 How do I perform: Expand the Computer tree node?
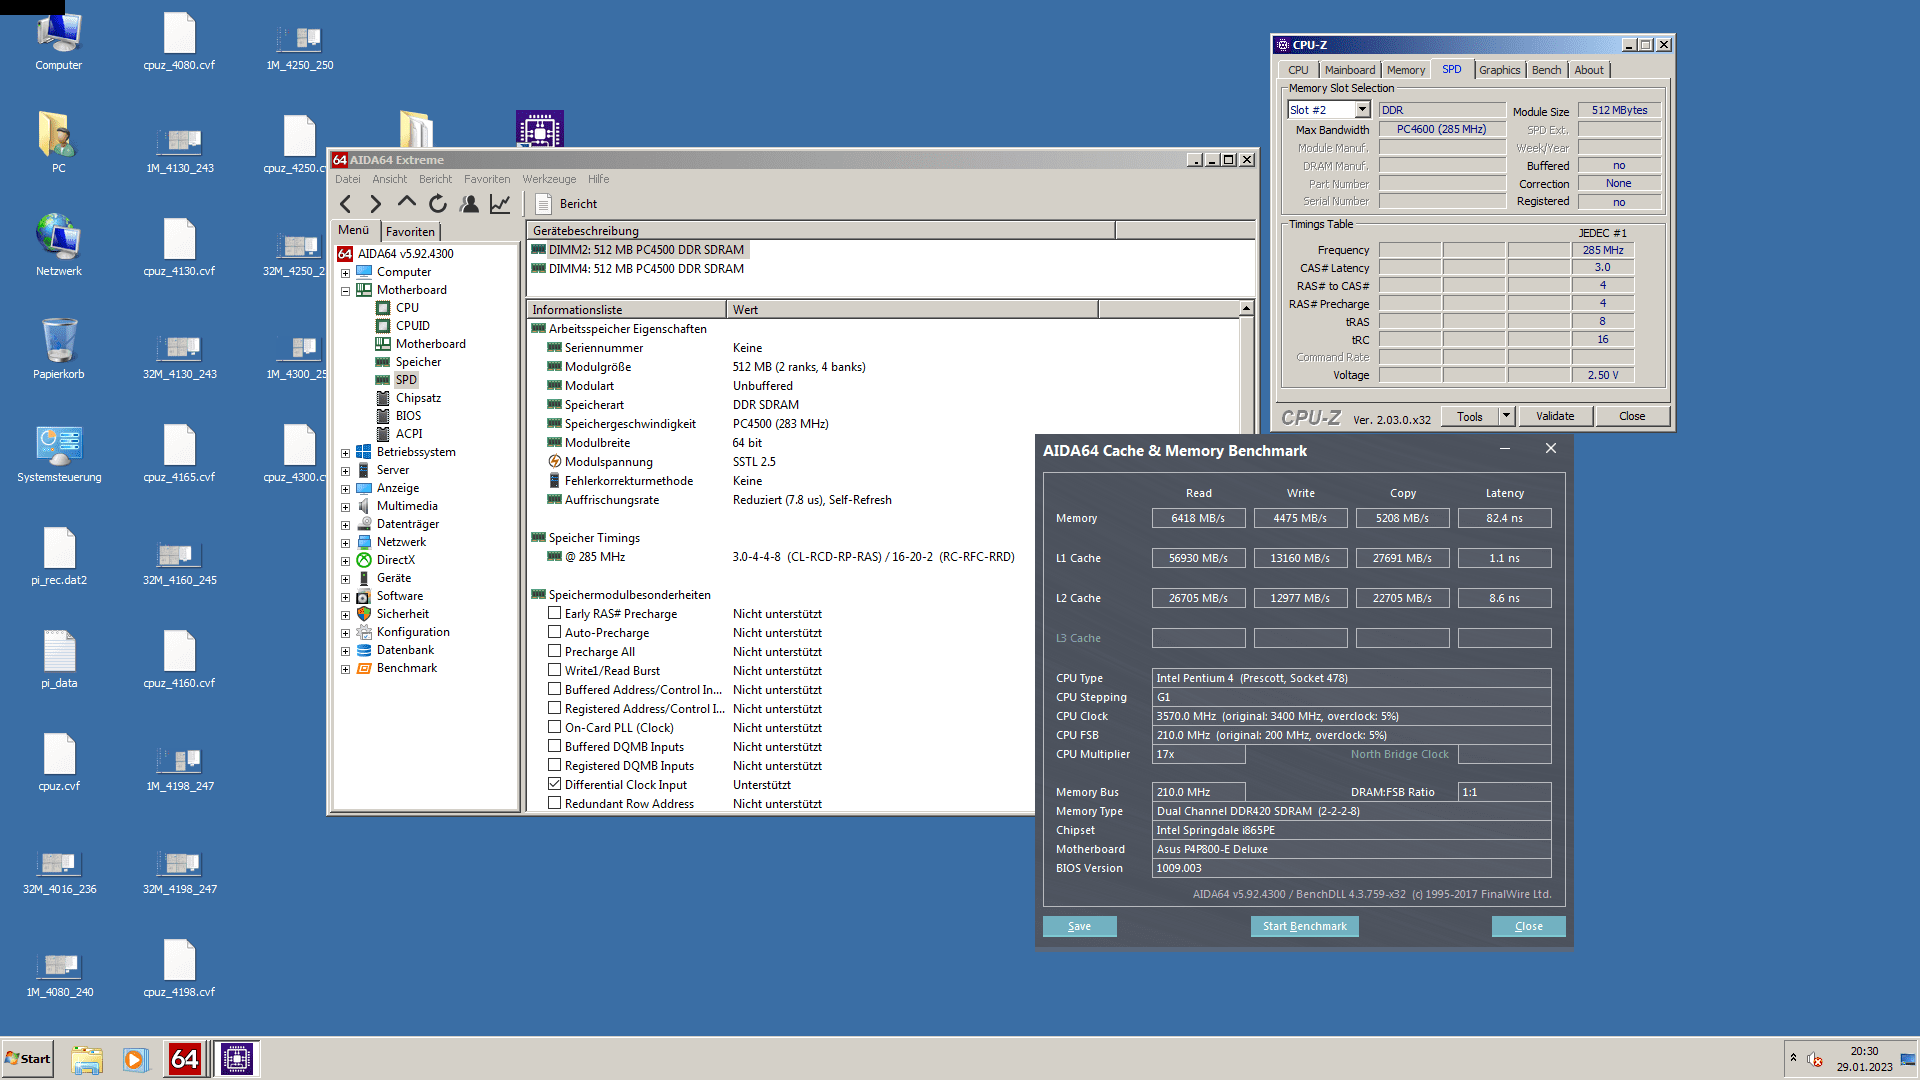tap(345, 273)
